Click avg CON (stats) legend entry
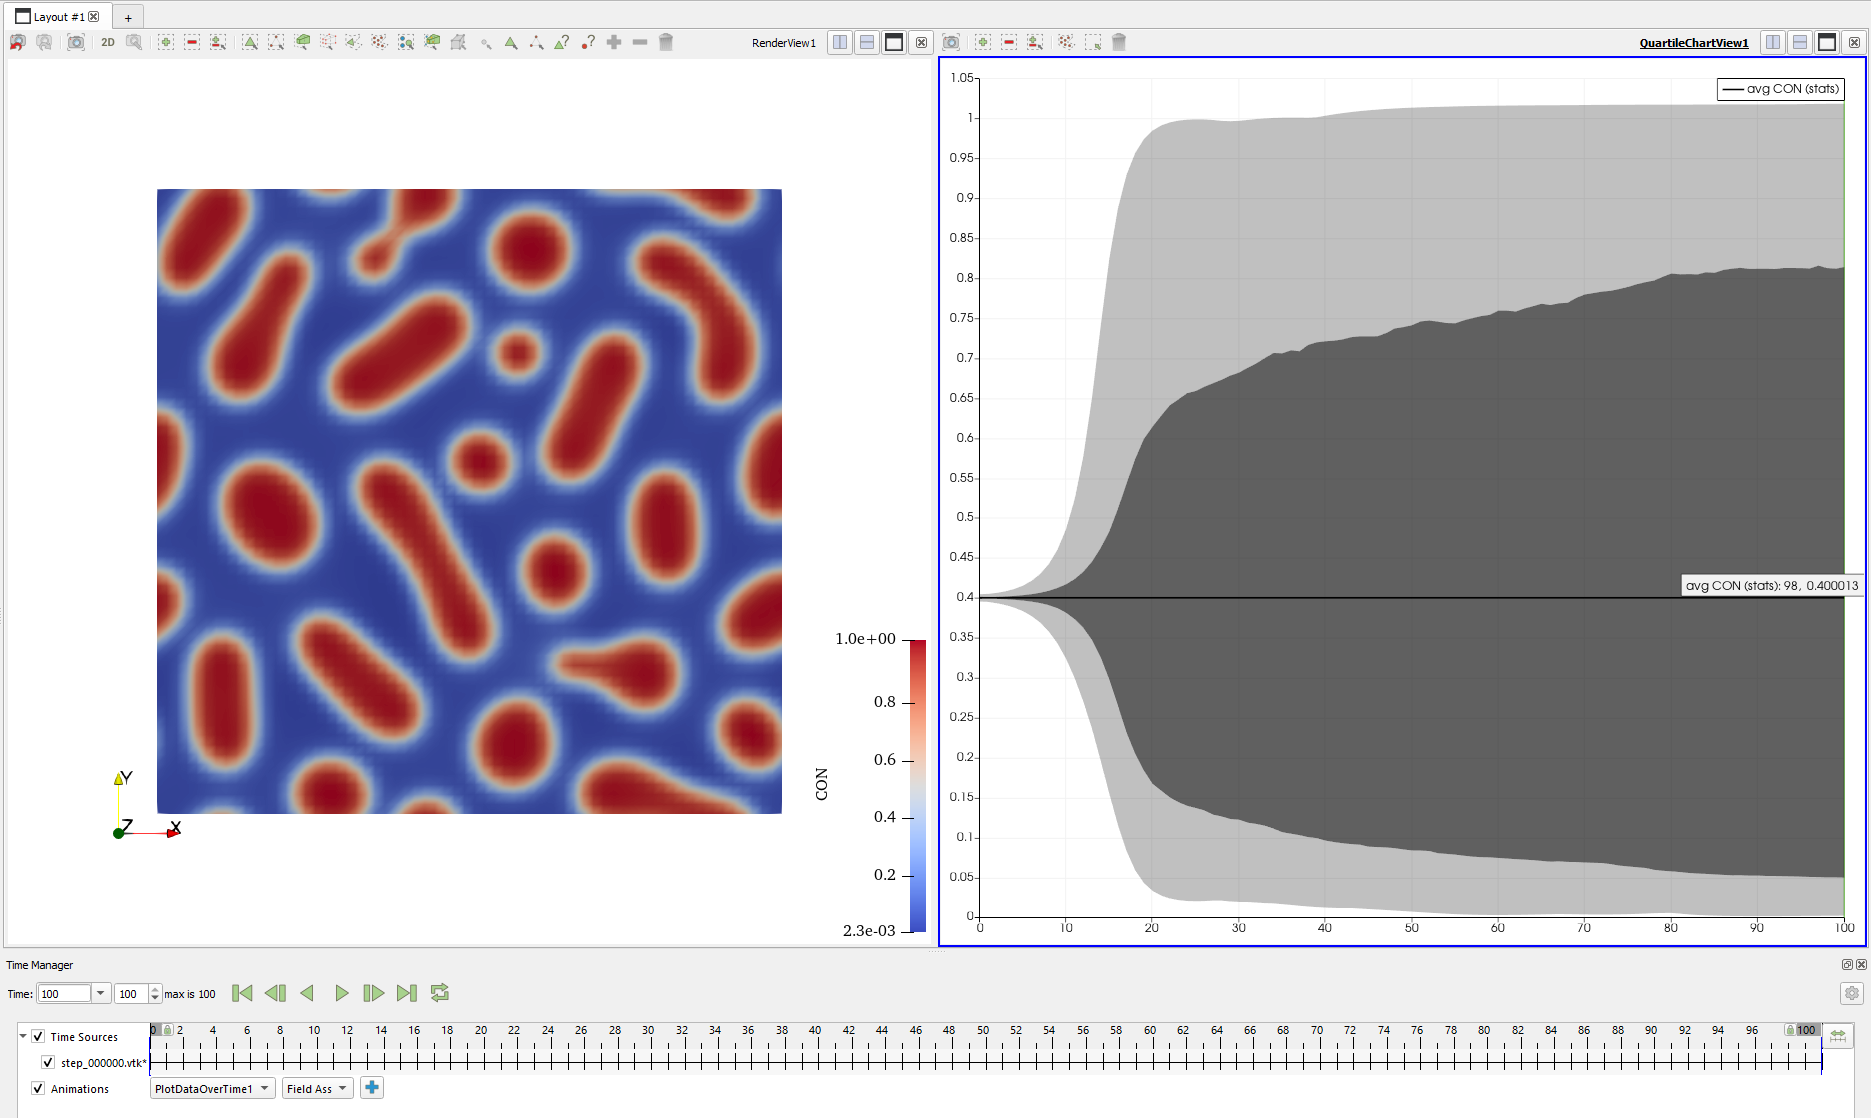The width and height of the screenshot is (1871, 1118). coord(1780,88)
